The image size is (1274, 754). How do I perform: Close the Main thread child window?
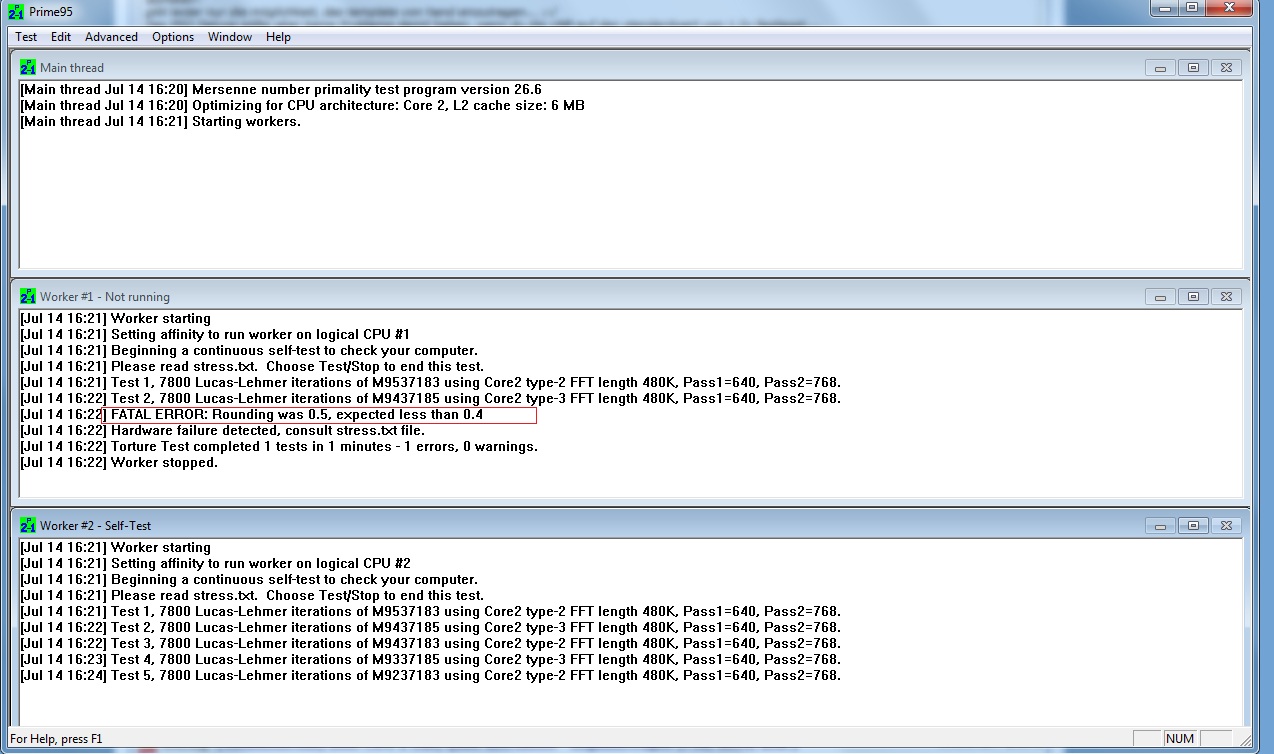(1228, 68)
